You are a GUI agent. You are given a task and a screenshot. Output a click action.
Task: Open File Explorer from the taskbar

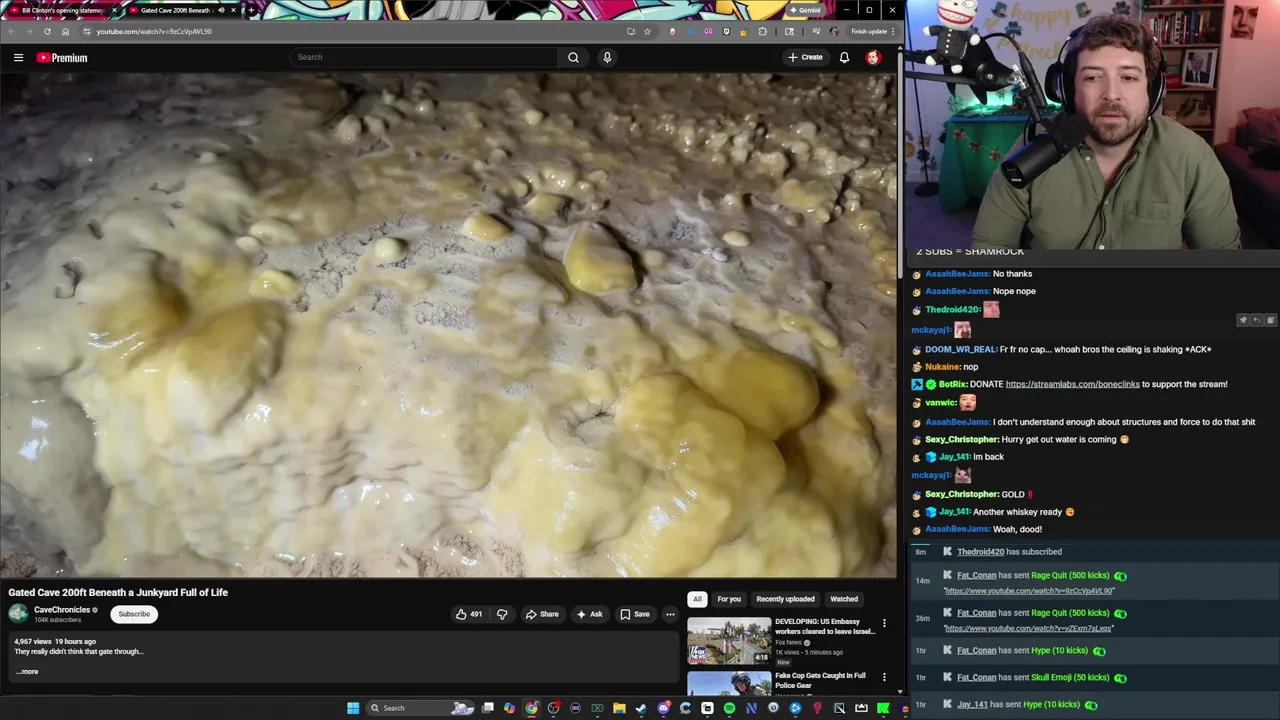click(619, 708)
